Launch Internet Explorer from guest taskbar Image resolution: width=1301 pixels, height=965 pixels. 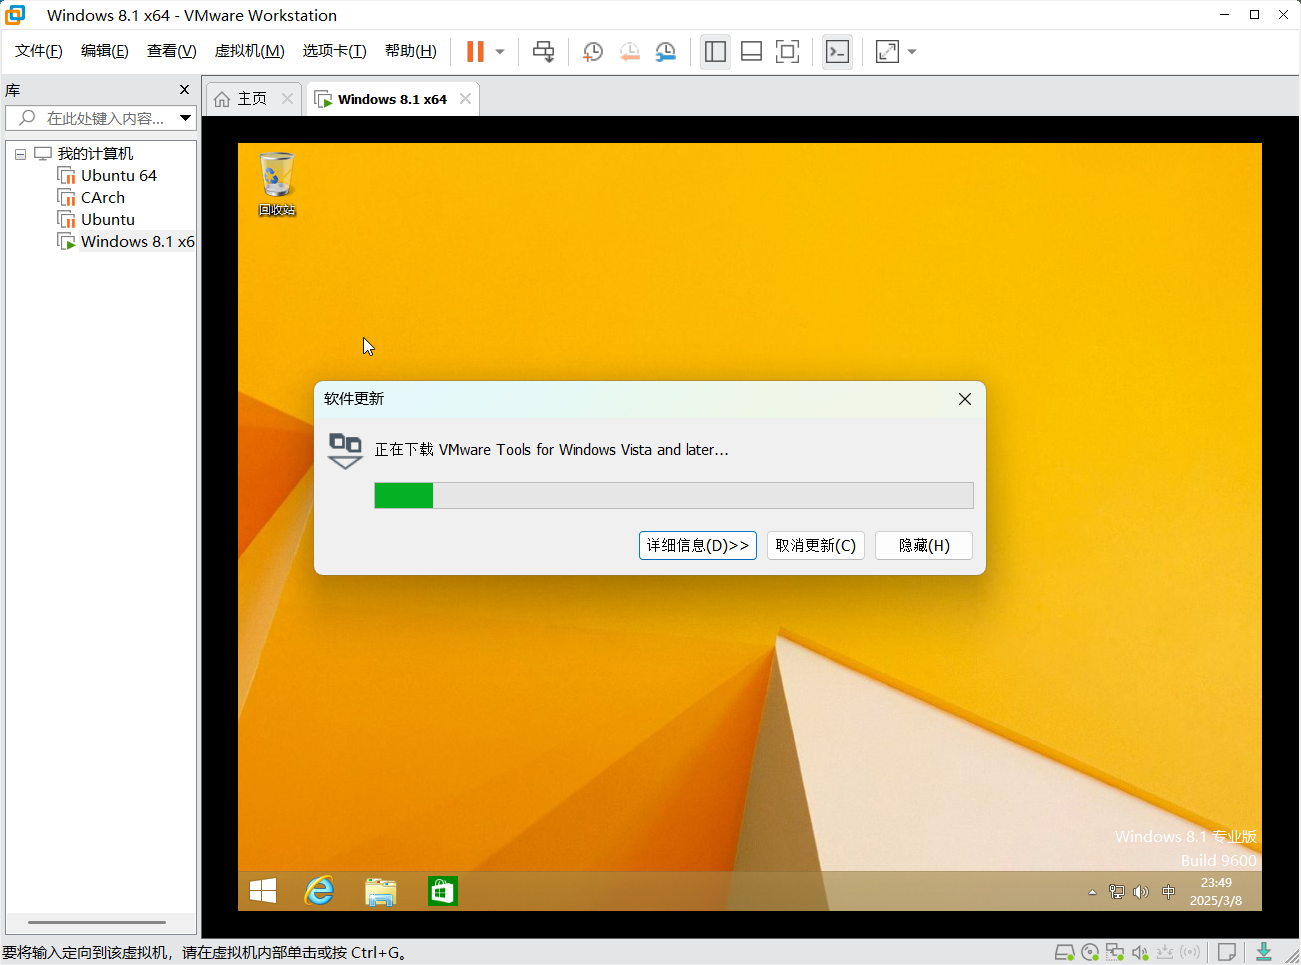(x=320, y=891)
